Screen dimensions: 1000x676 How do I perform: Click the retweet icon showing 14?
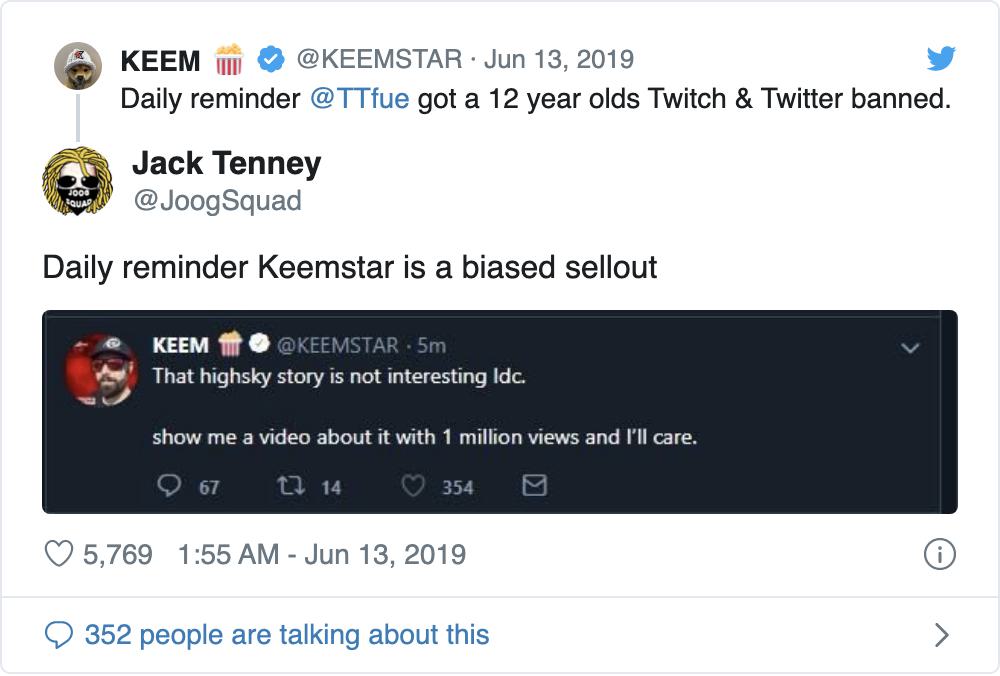click(286, 487)
